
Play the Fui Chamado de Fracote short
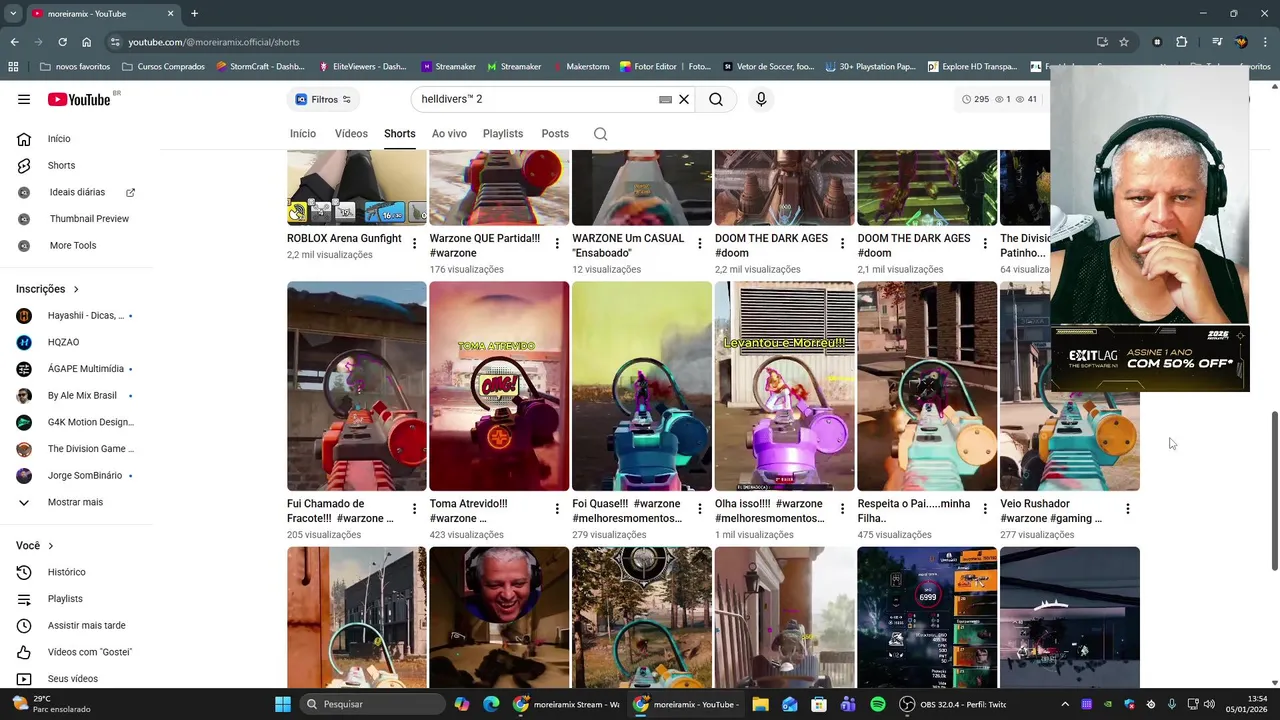coord(357,386)
